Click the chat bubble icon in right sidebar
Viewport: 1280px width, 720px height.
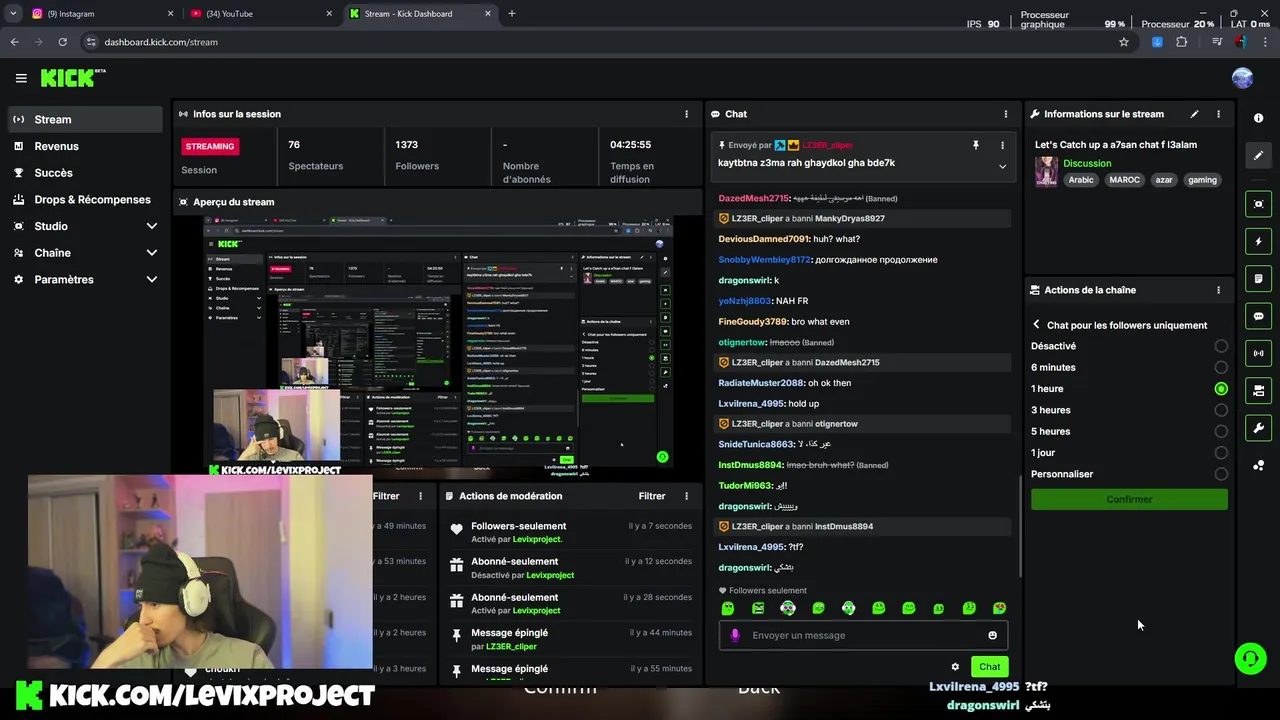point(1258,316)
